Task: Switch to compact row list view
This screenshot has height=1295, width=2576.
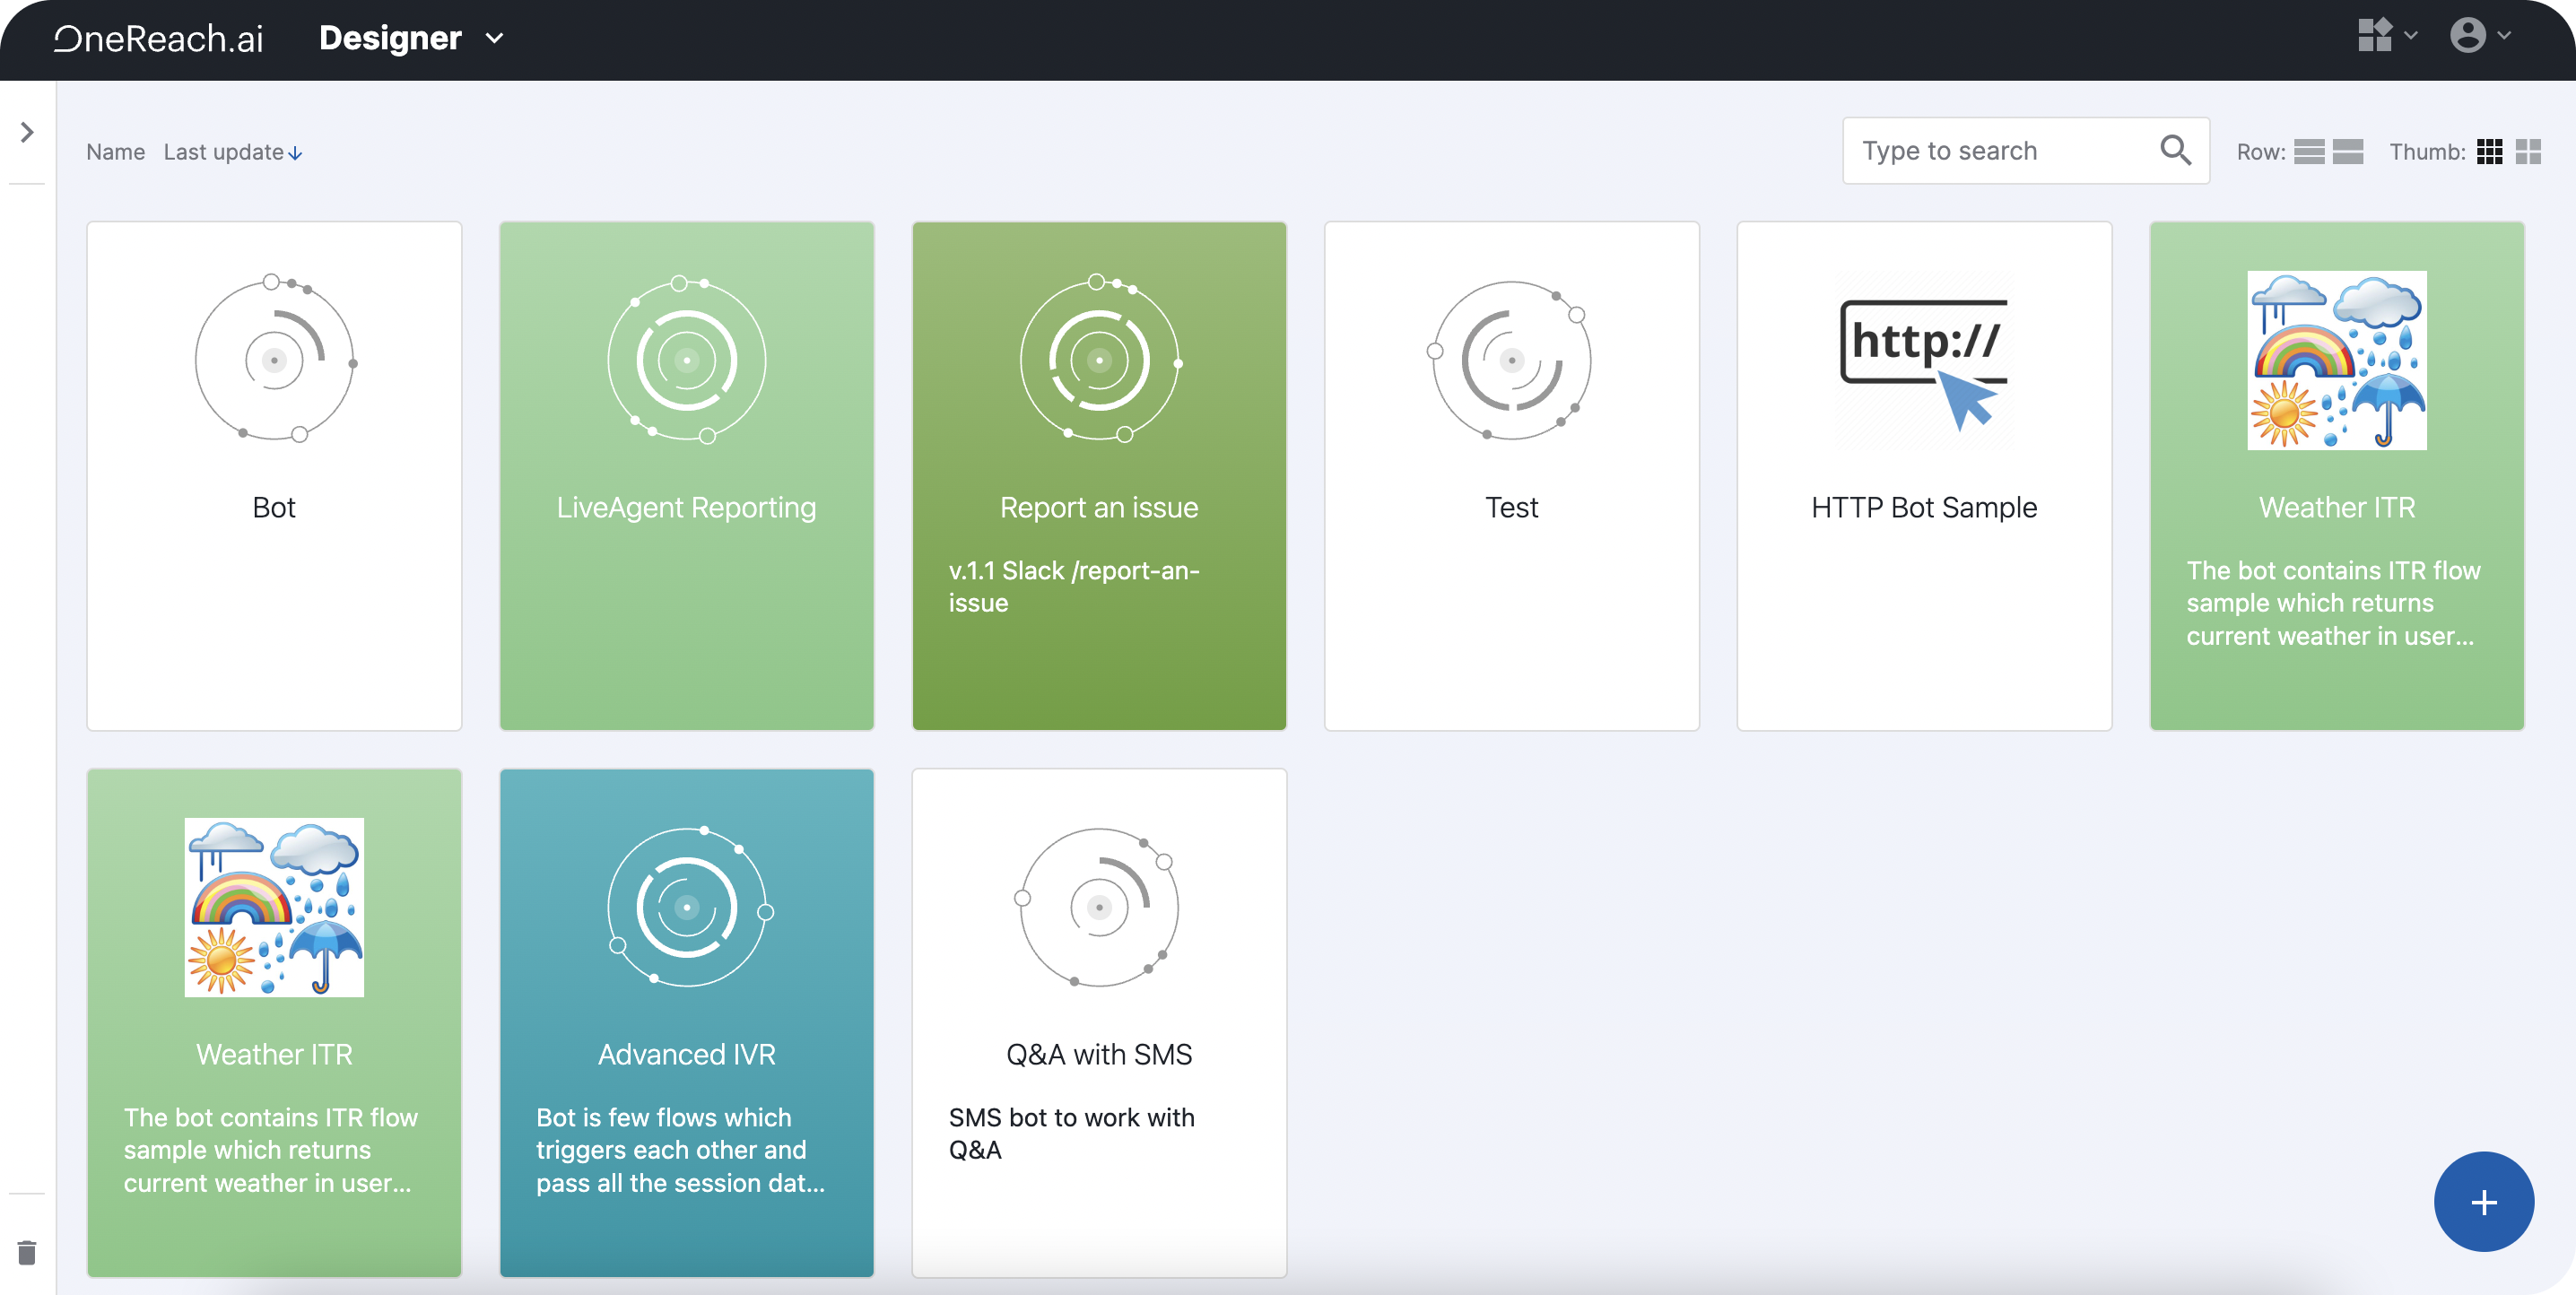Action: pos(2309,152)
